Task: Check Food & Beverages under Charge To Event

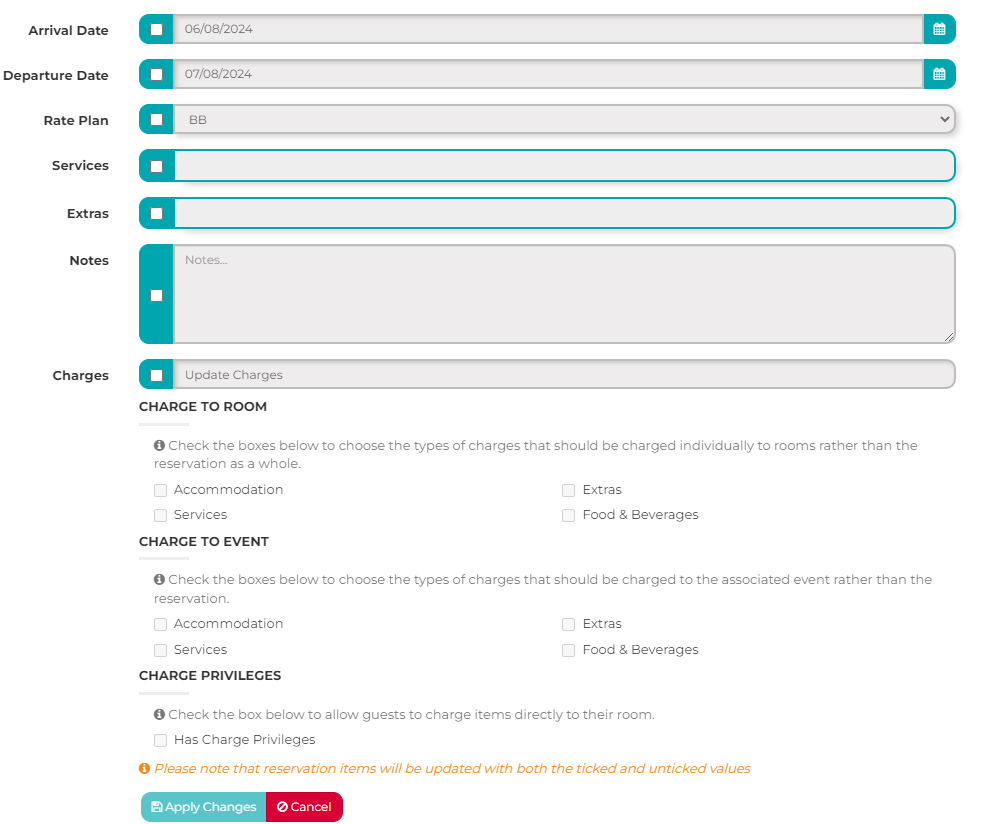Action: (568, 650)
